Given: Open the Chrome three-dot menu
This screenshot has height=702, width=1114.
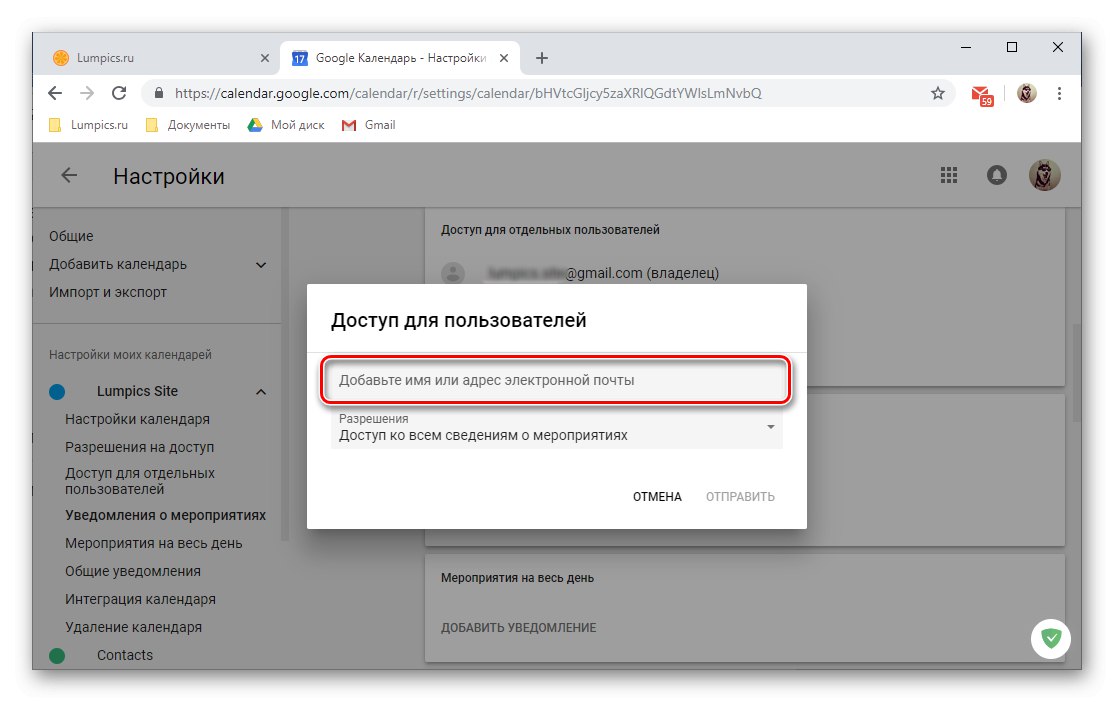Looking at the screenshot, I should coord(1060,92).
